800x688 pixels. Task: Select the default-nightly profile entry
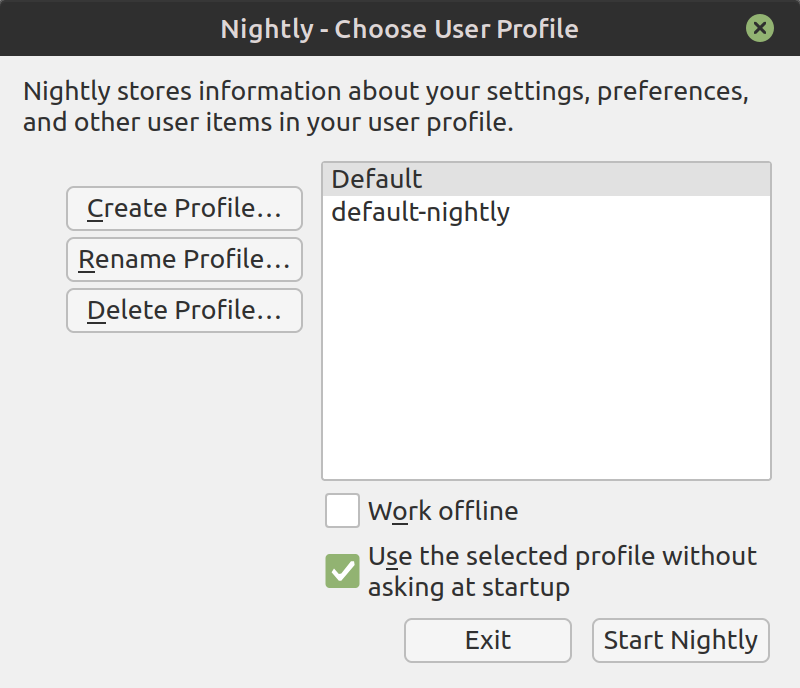click(546, 212)
